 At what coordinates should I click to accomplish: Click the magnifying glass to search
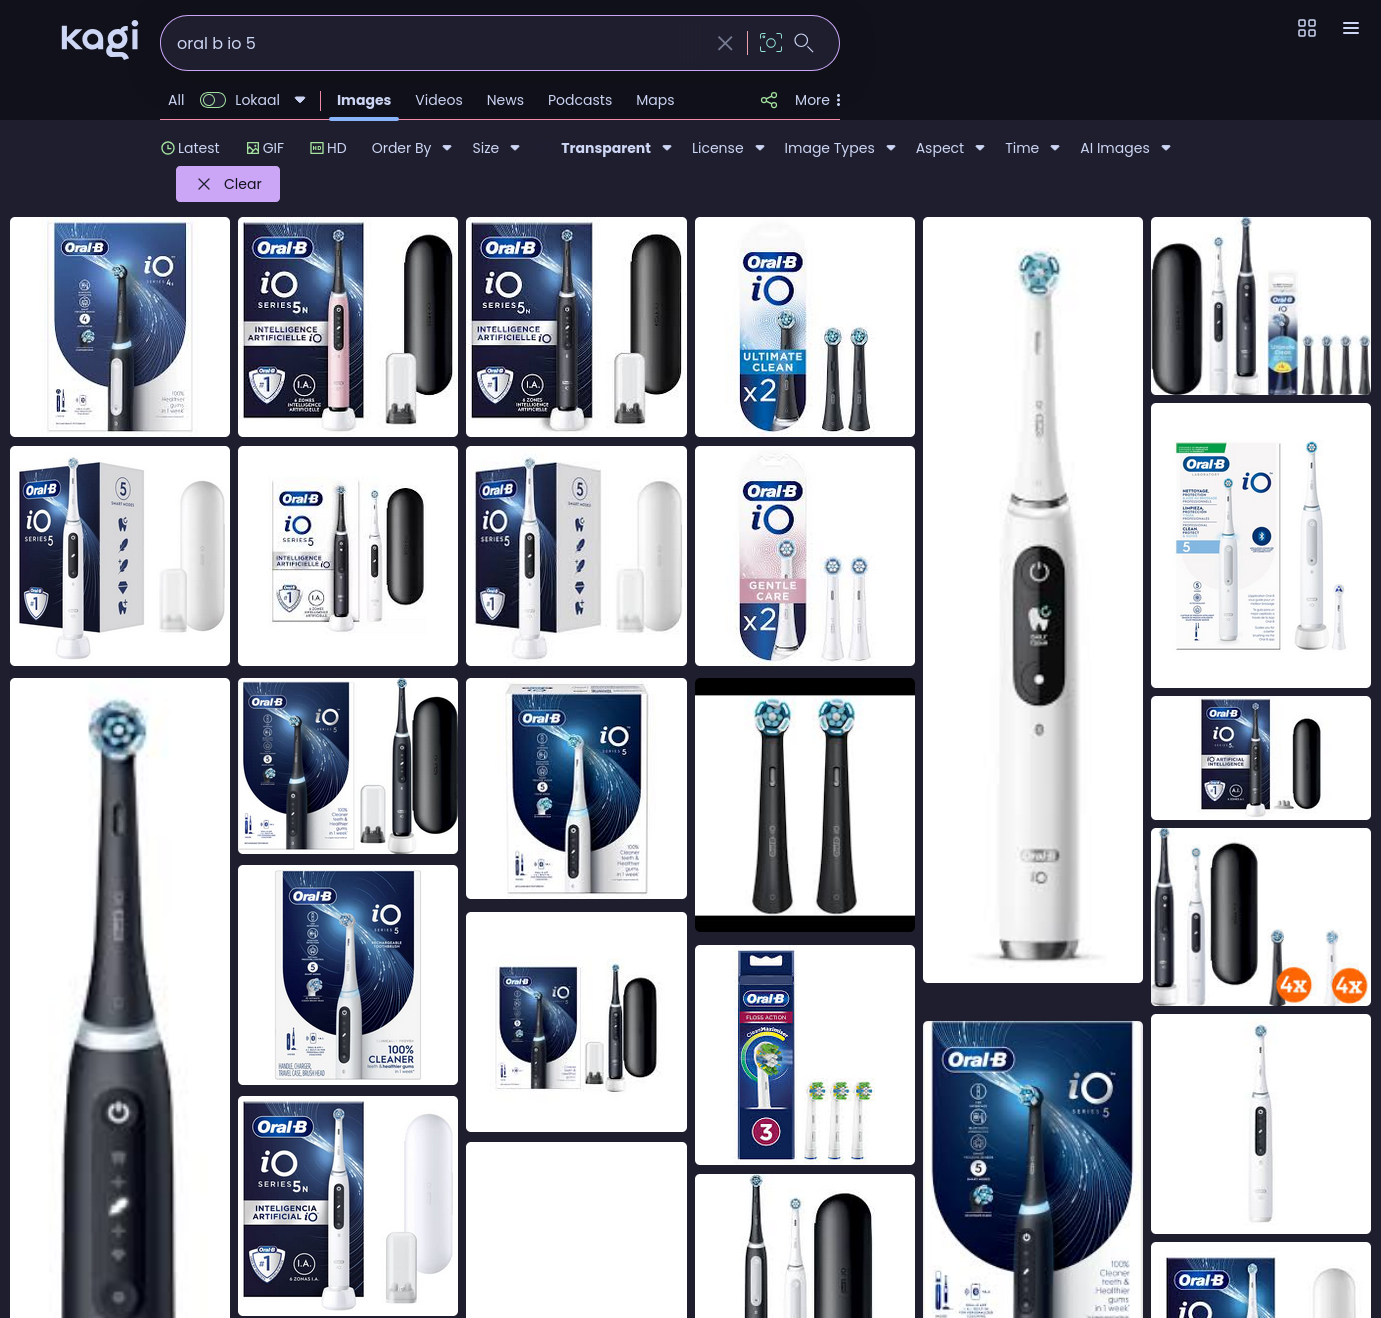pyautogui.click(x=803, y=43)
